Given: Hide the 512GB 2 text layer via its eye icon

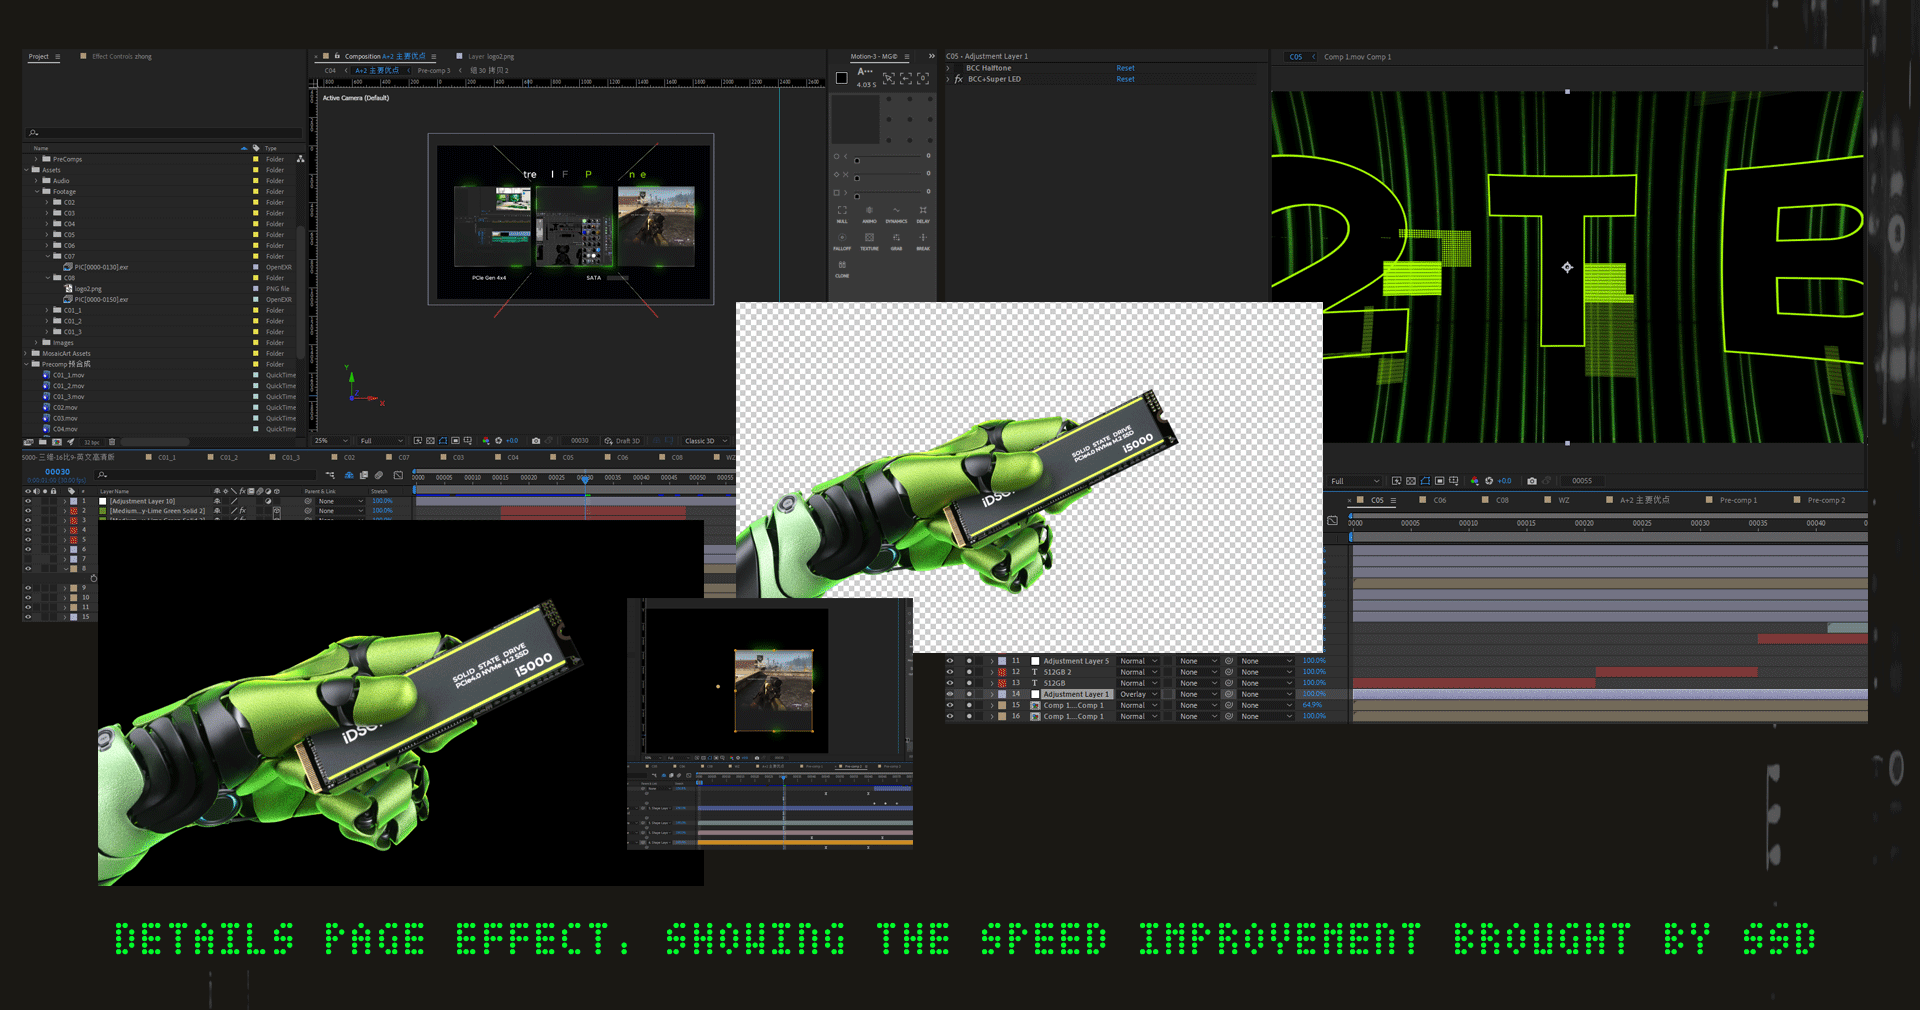Looking at the screenshot, I should 950,672.
